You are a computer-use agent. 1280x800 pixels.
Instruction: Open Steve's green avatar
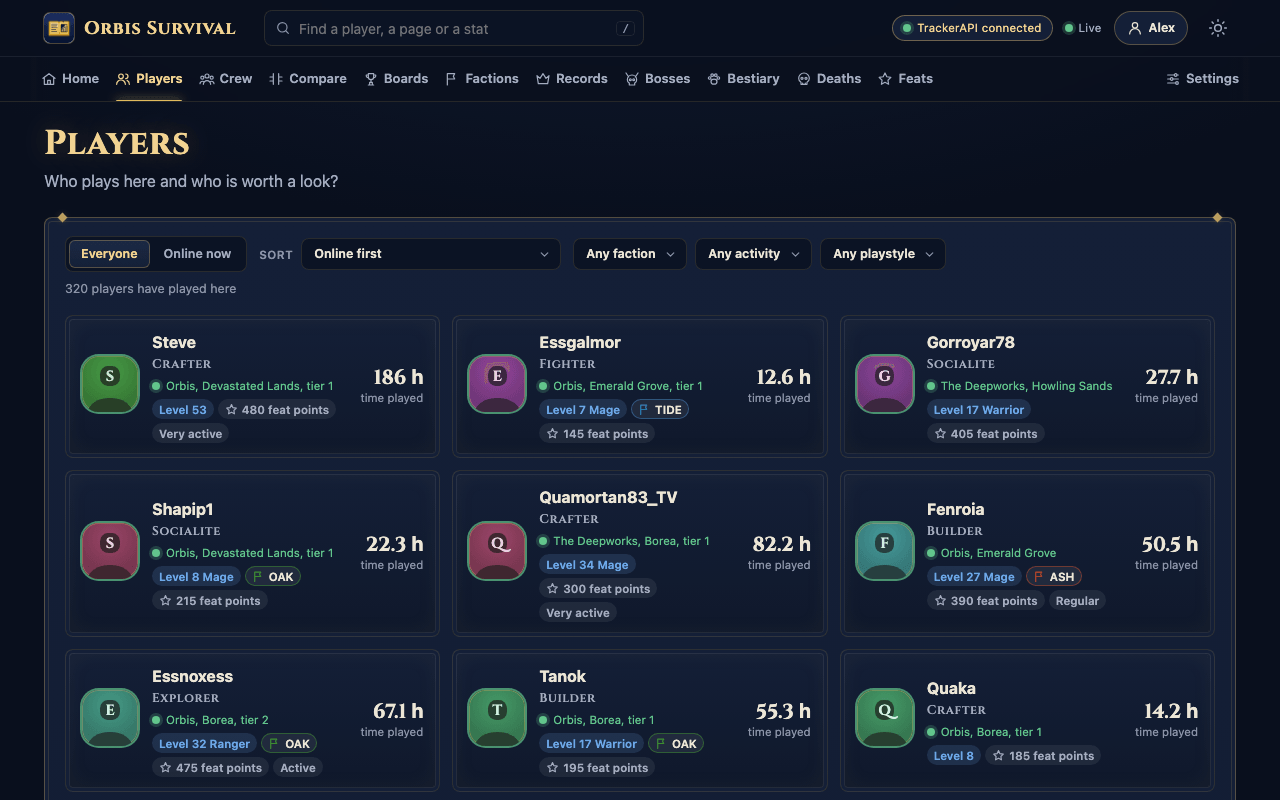coord(110,384)
